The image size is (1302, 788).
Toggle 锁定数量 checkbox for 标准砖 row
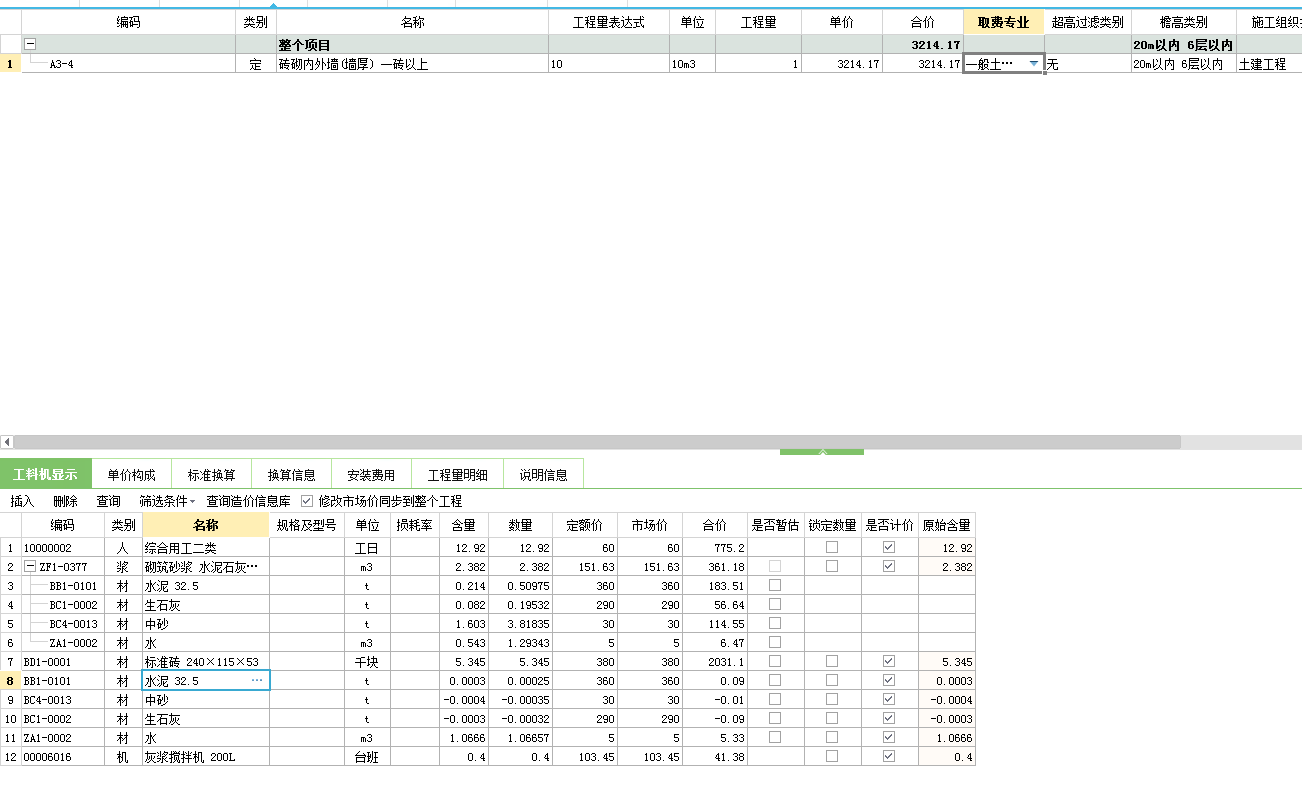point(832,662)
